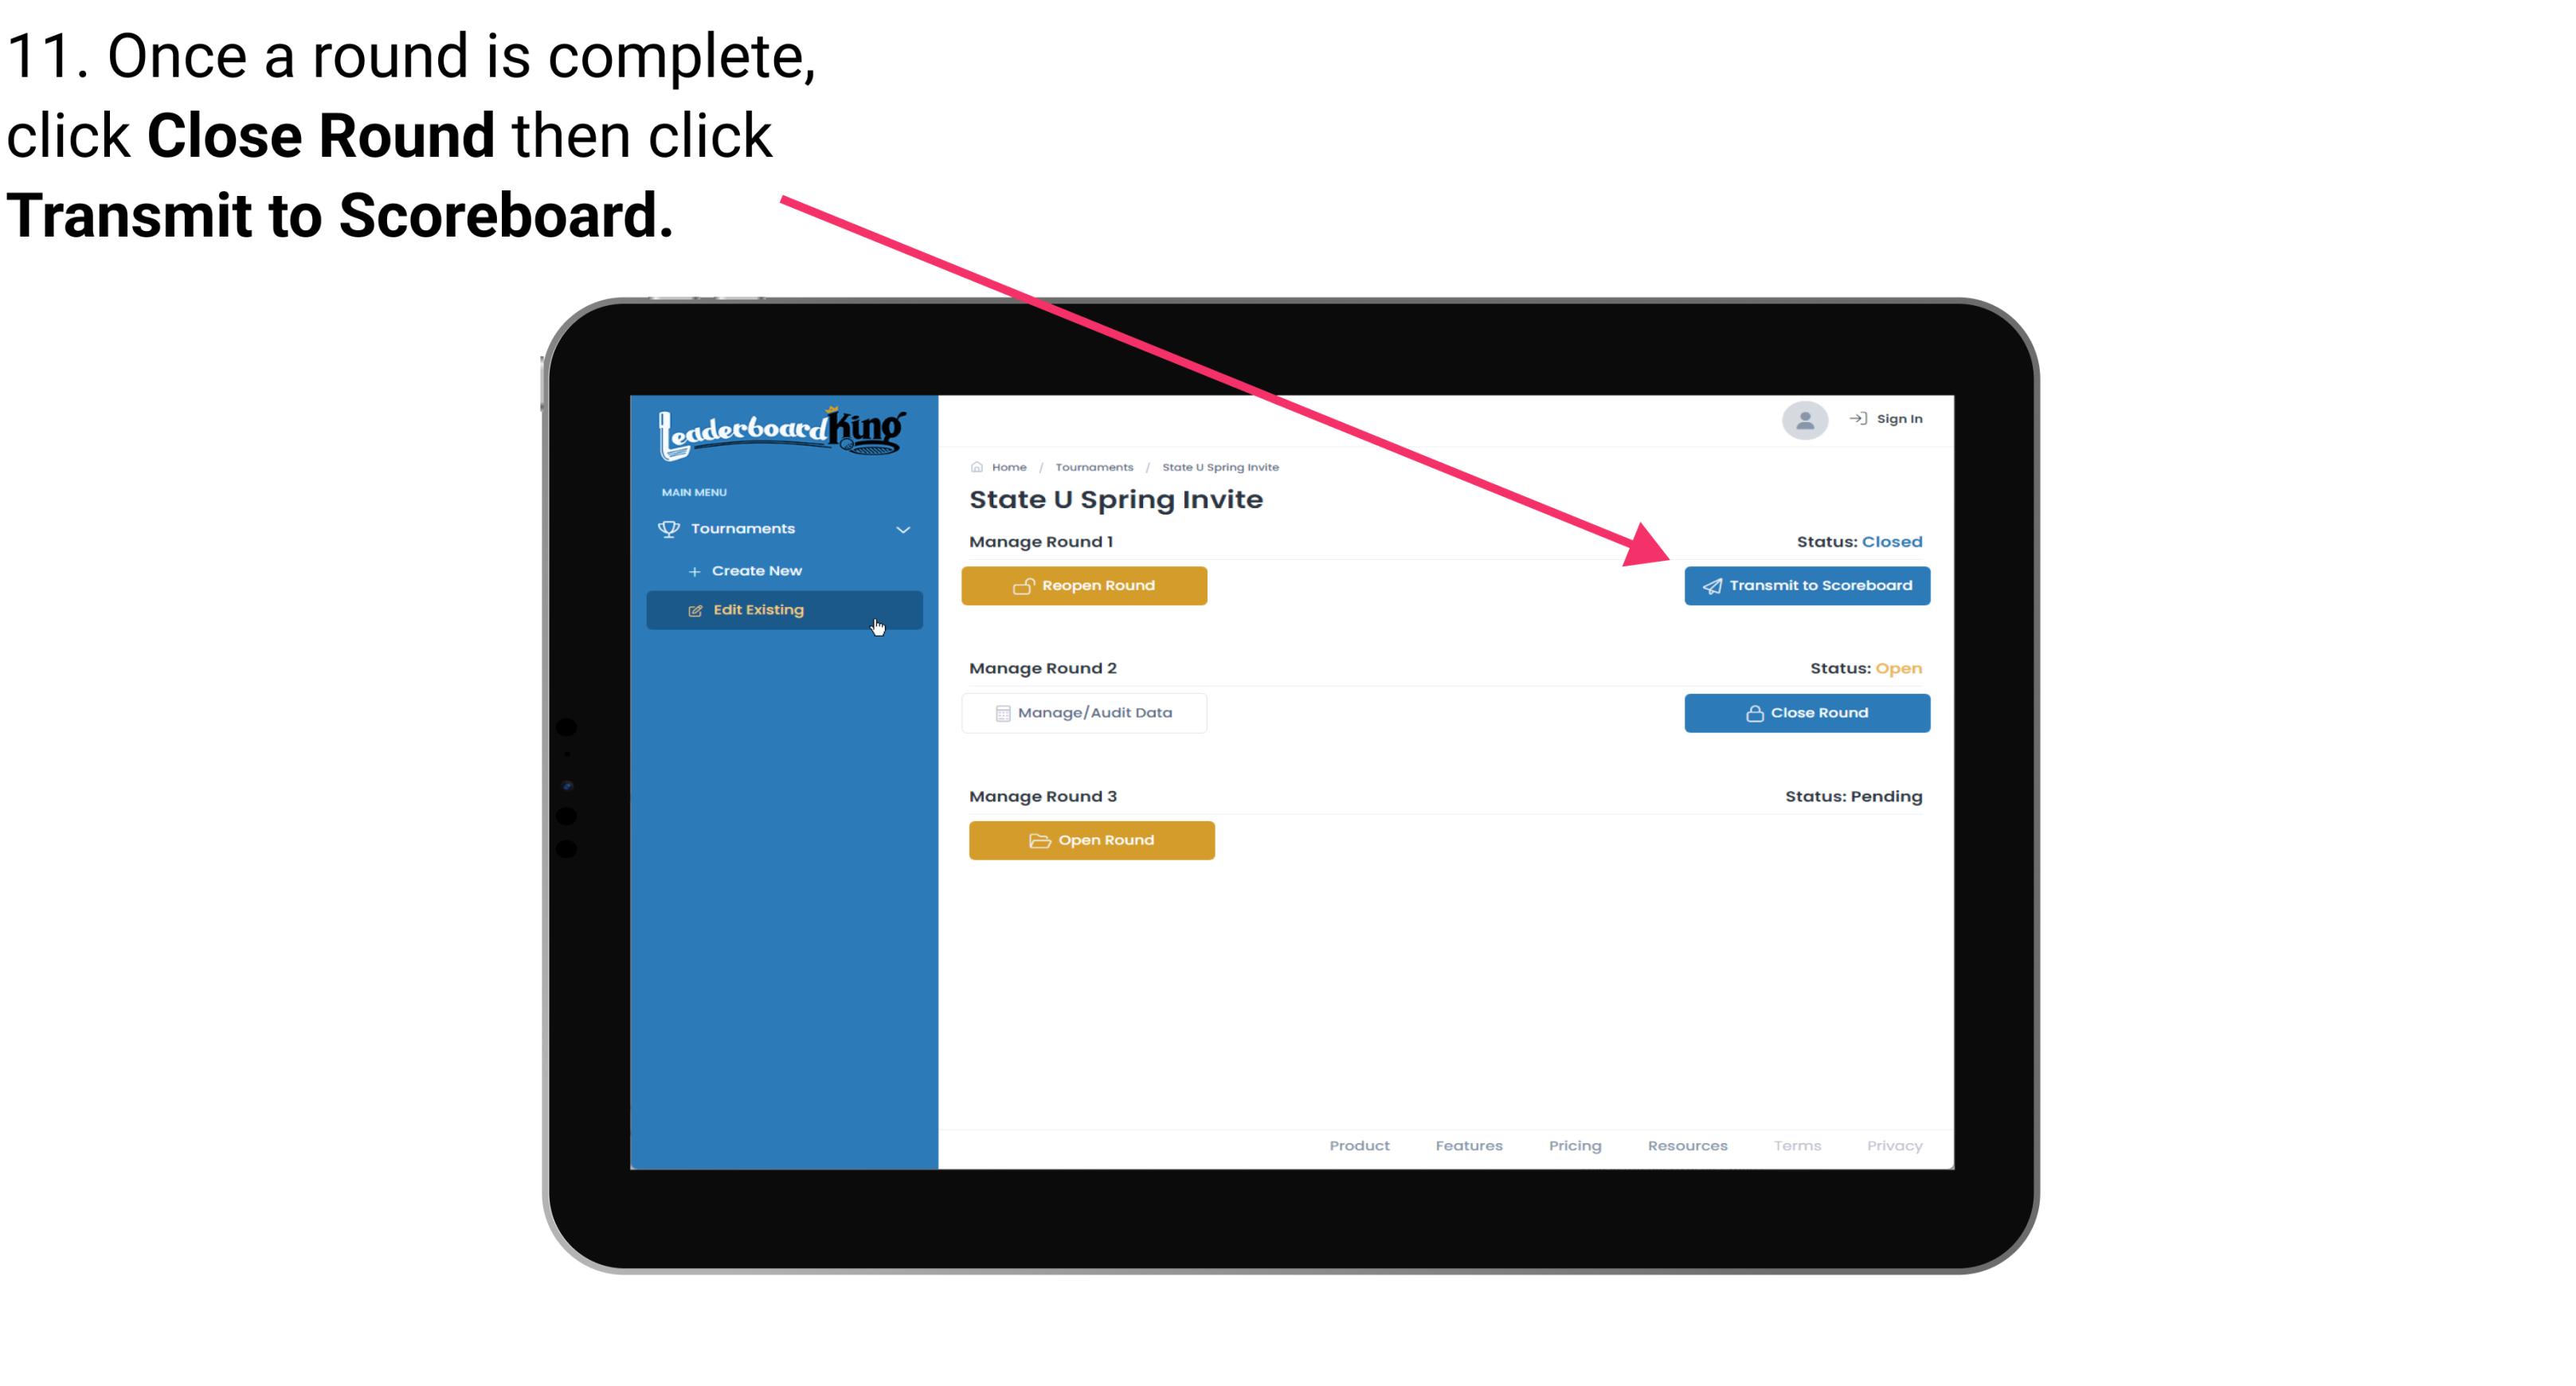Click the Reopen Round button
2576x1386 pixels.
1086,584
